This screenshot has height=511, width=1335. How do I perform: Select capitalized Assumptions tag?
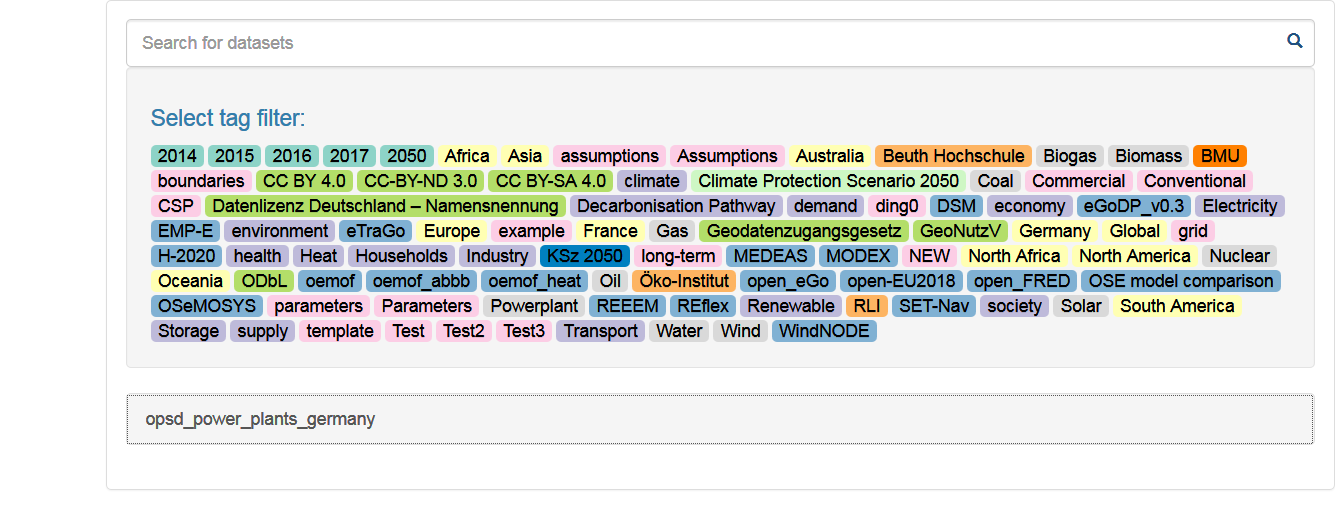[727, 156]
